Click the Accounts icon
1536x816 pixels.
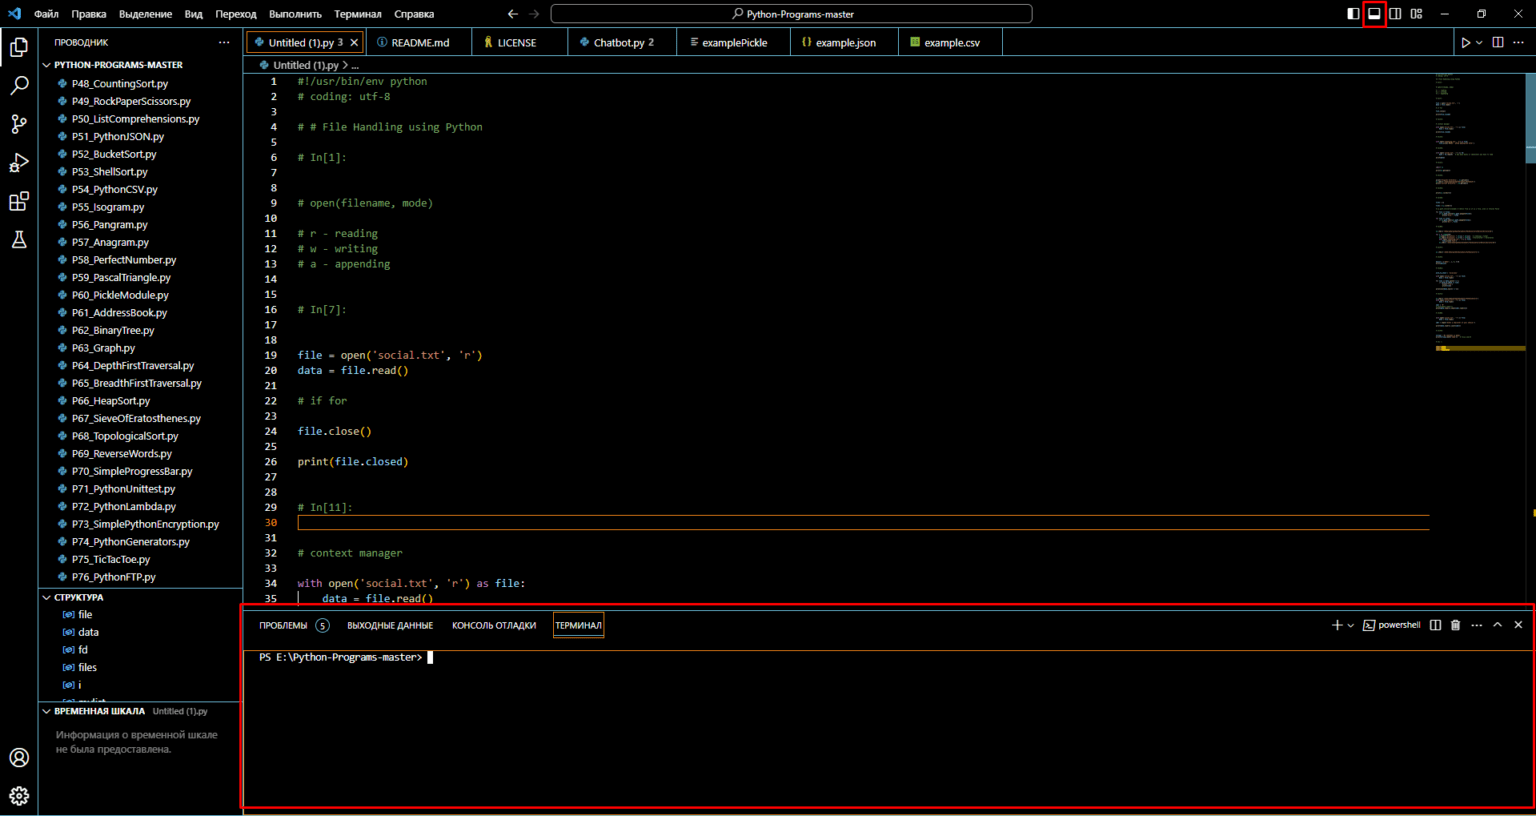(x=19, y=758)
